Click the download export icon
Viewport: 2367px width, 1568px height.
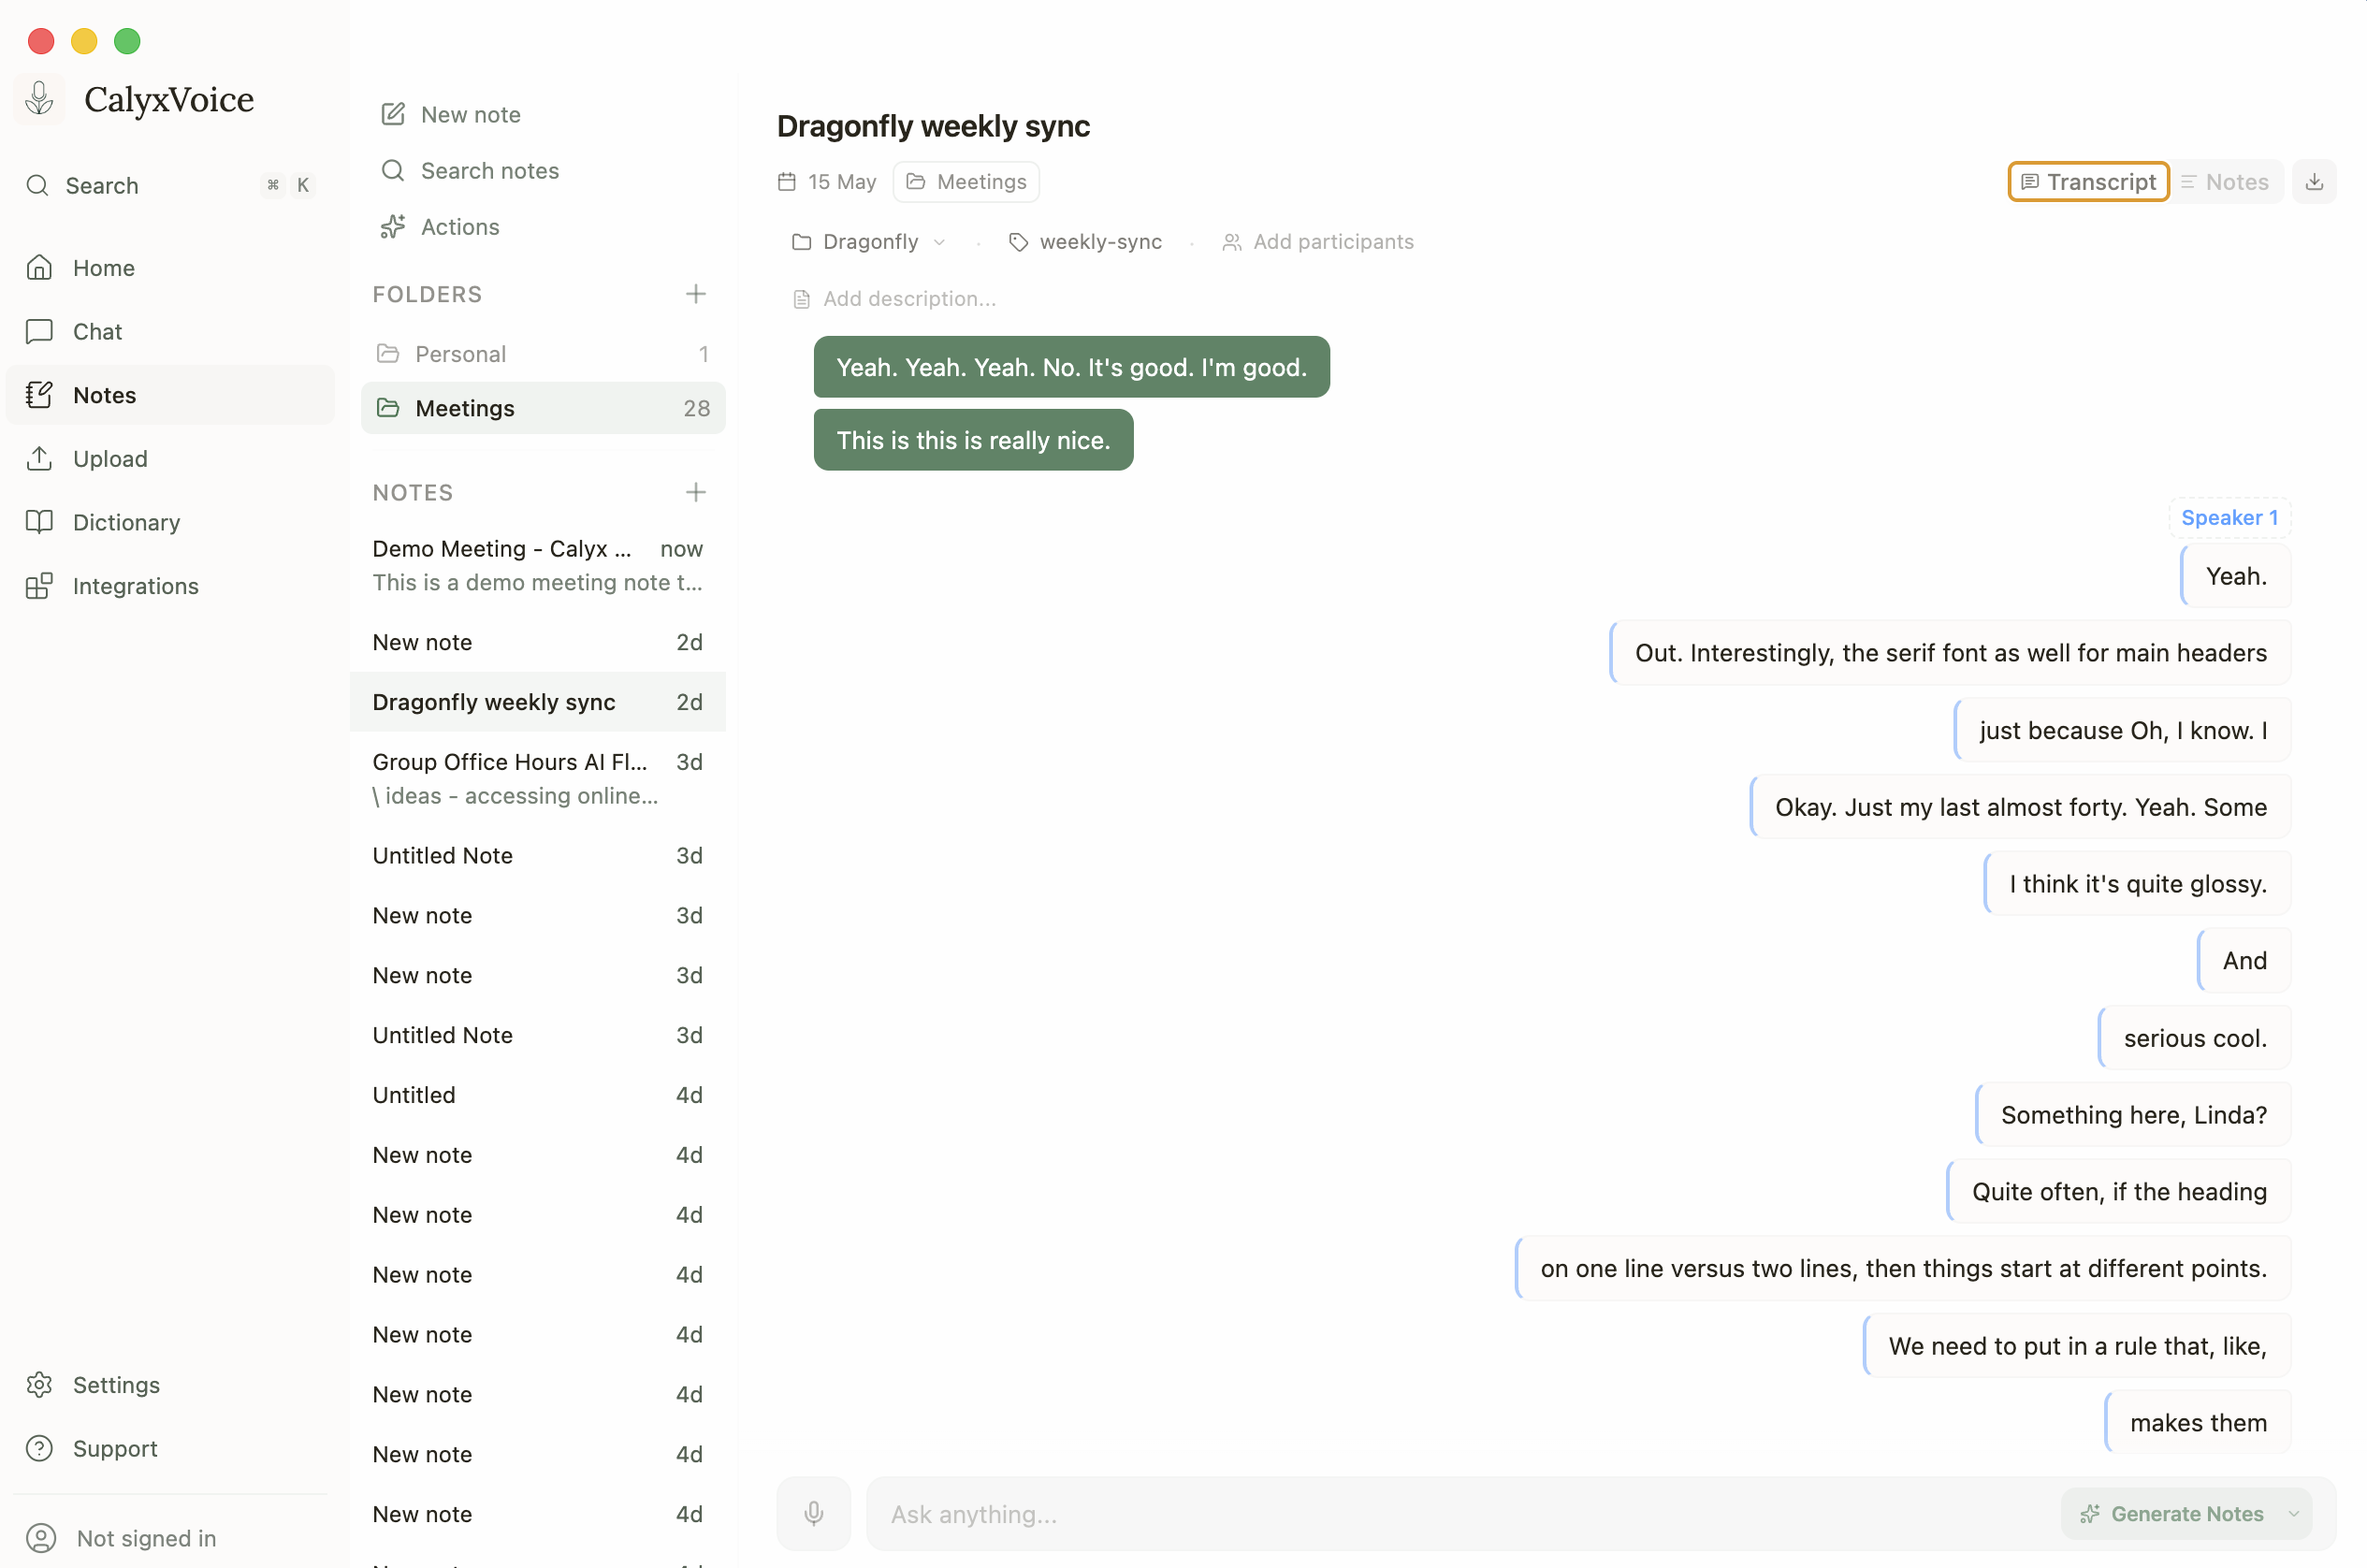tap(2314, 182)
